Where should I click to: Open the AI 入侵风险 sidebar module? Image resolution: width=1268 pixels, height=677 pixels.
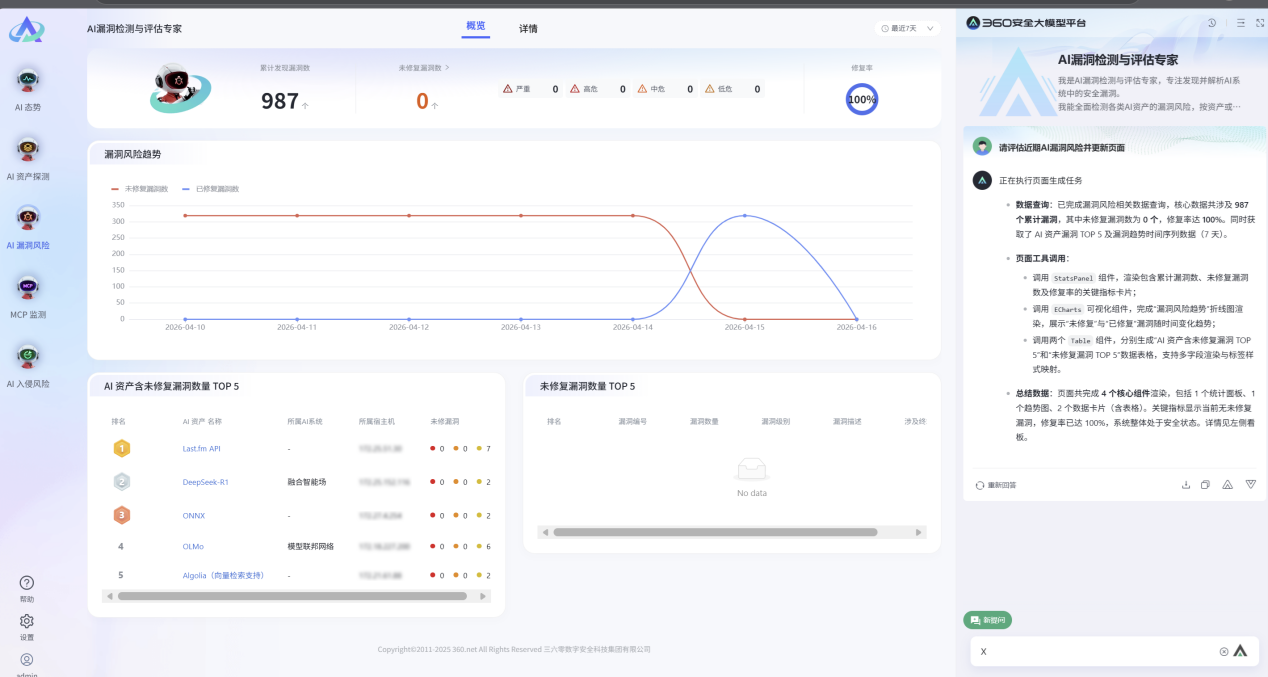(x=28, y=363)
